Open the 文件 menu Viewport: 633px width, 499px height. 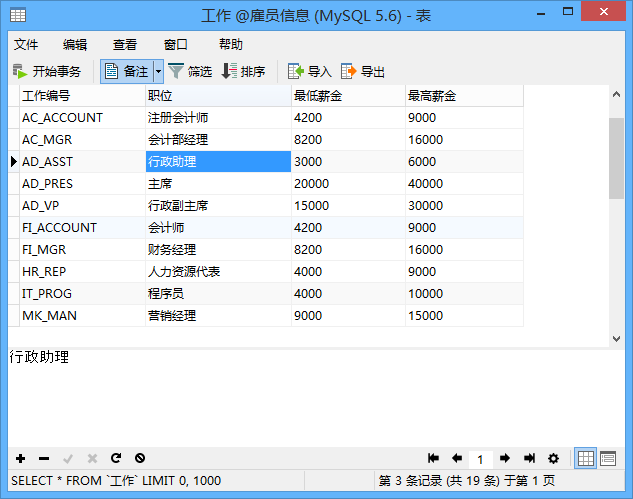click(x=26, y=44)
